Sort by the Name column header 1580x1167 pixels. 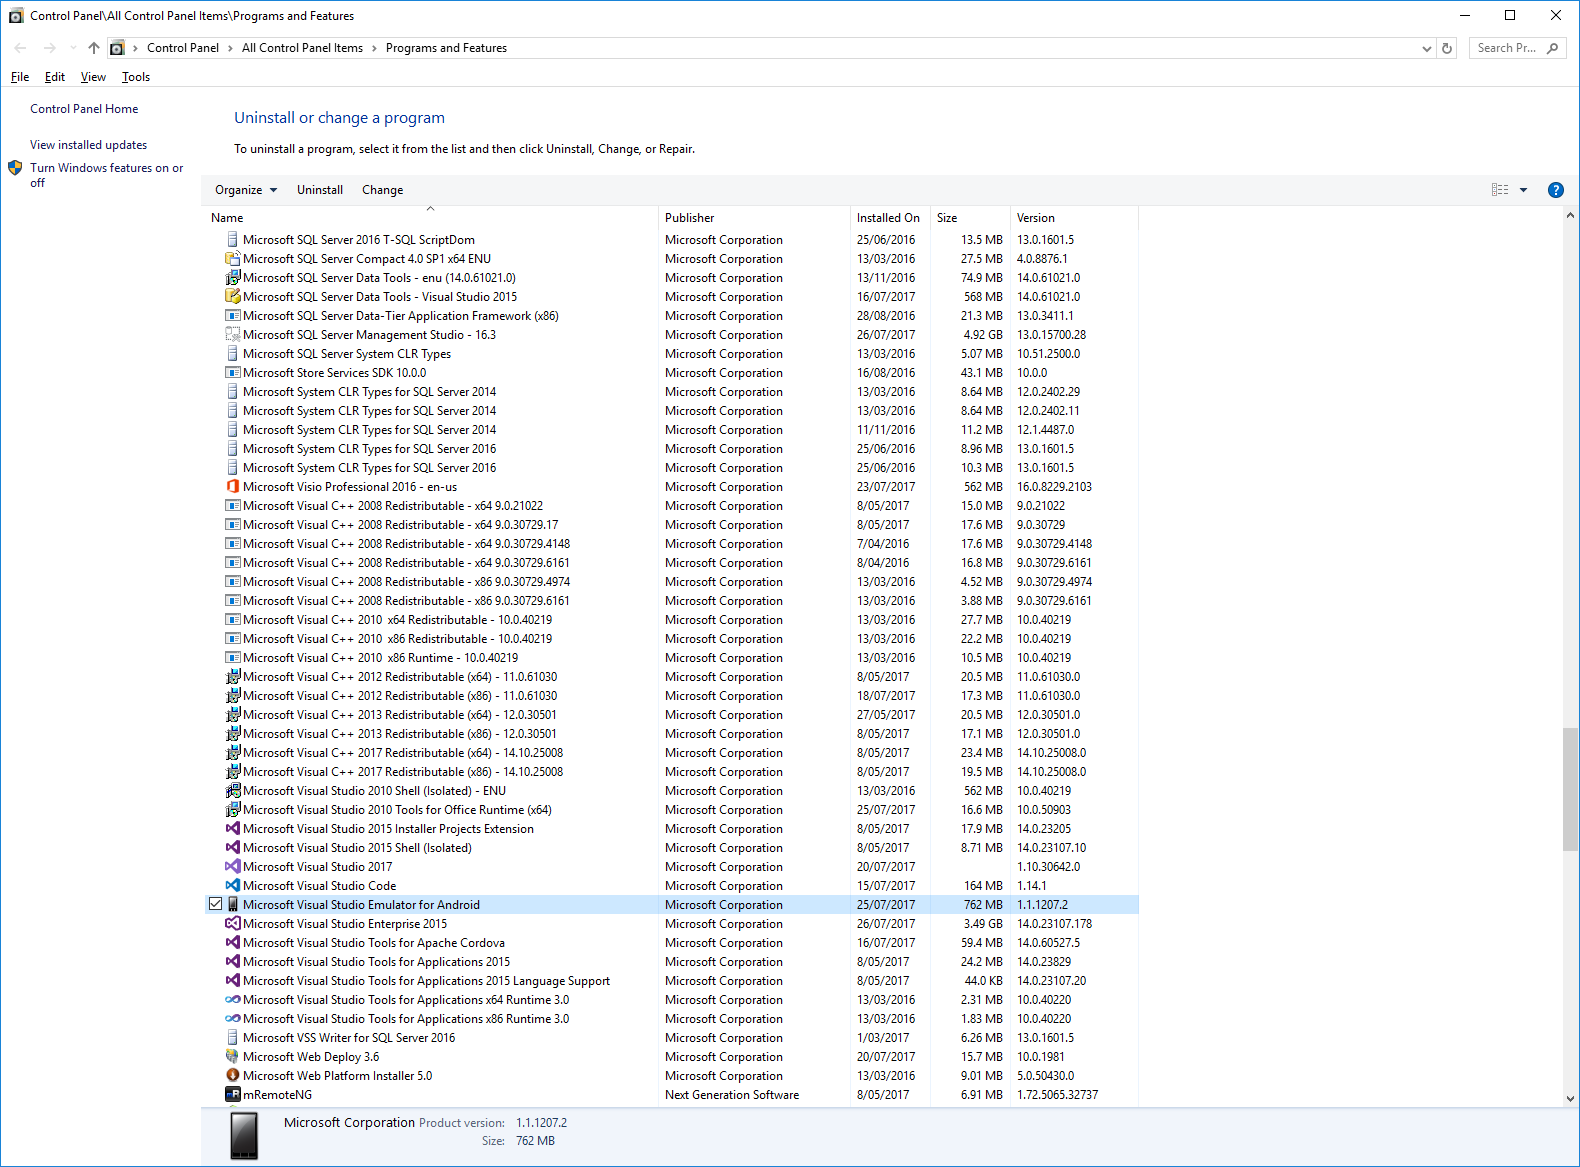pos(431,218)
